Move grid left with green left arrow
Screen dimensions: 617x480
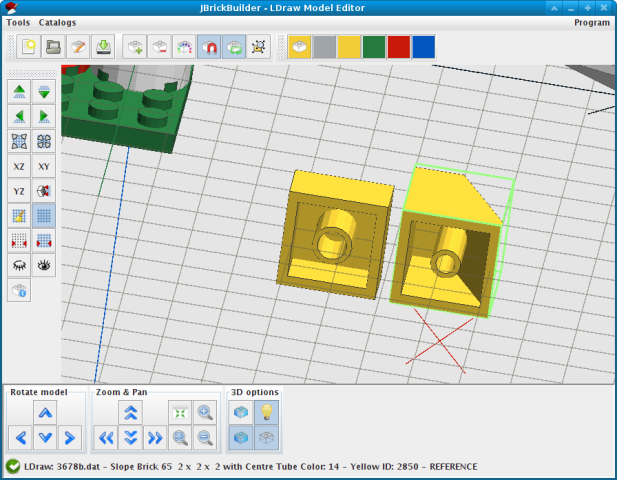click(19, 116)
